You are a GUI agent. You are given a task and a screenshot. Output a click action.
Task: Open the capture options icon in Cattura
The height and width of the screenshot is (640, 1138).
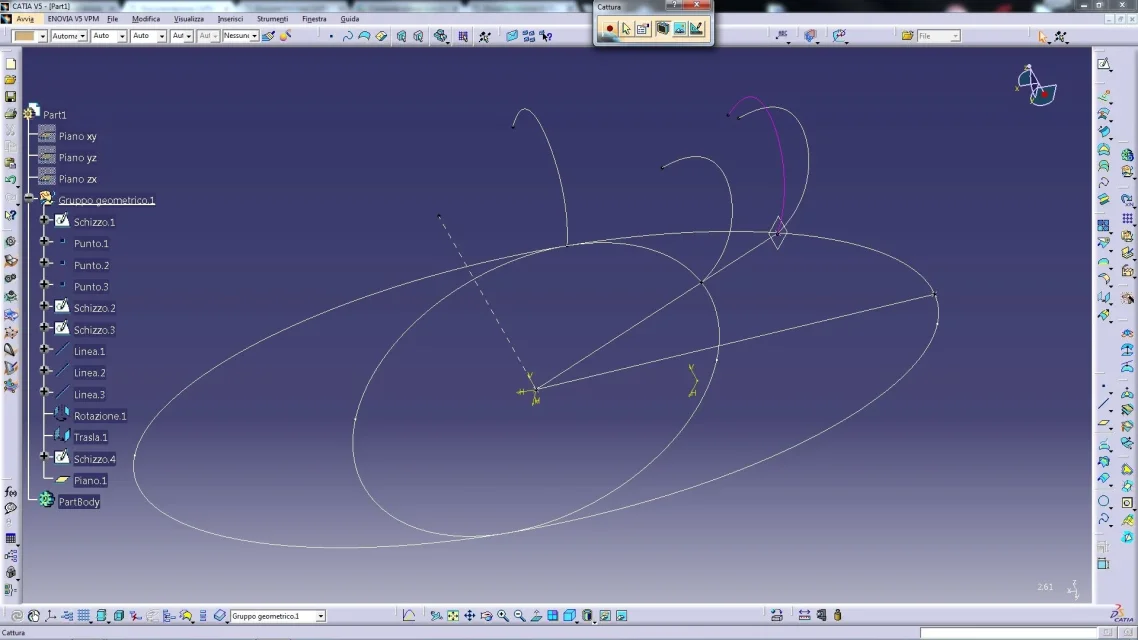point(643,29)
